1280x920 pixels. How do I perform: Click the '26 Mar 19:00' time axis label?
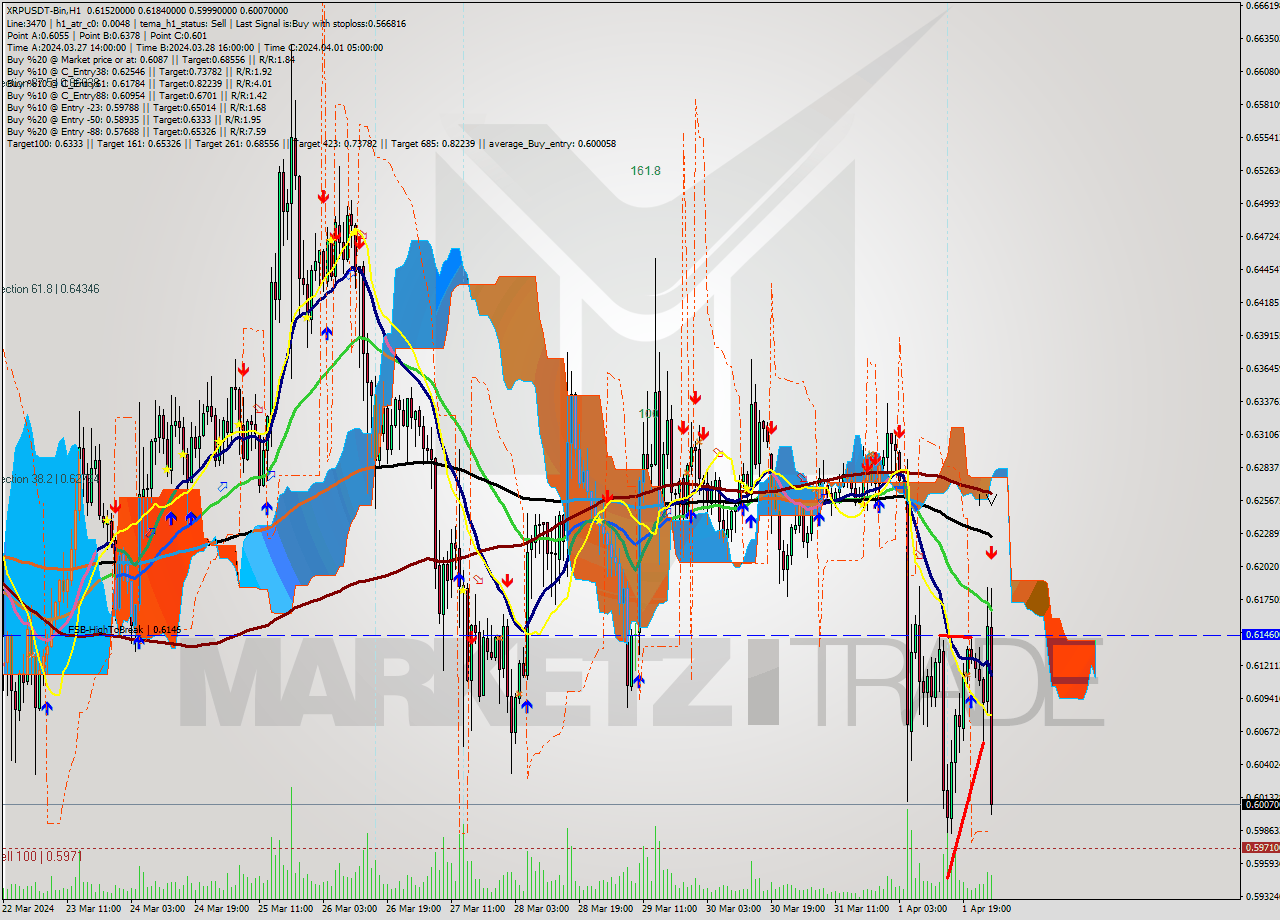coord(414,909)
